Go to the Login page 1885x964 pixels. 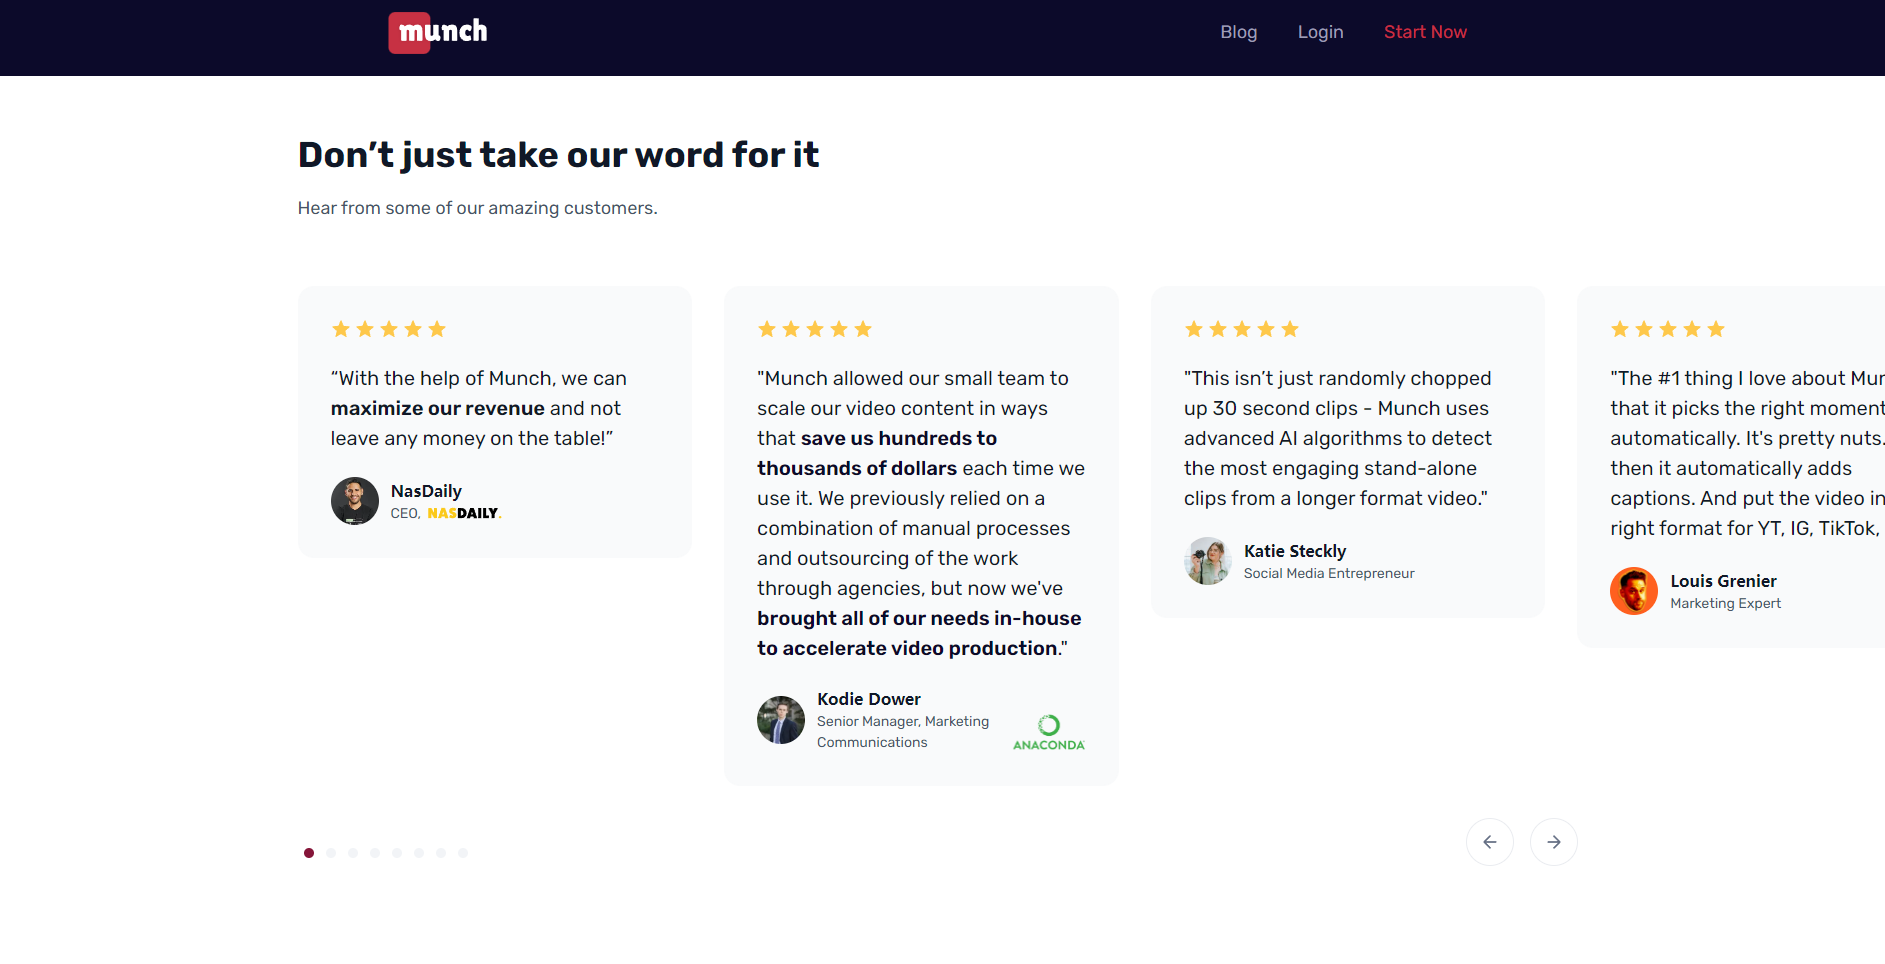(x=1320, y=32)
